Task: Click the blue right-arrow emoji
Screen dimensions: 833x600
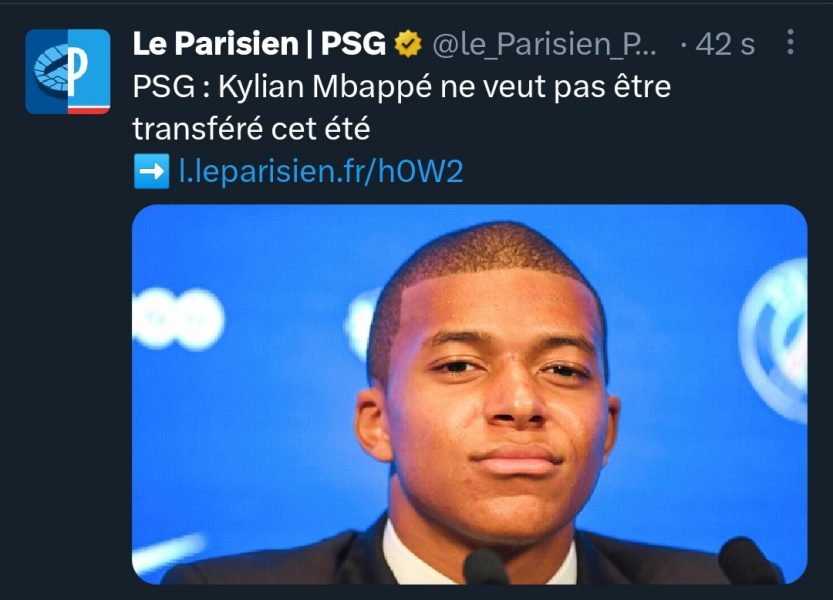Action: pos(151,171)
